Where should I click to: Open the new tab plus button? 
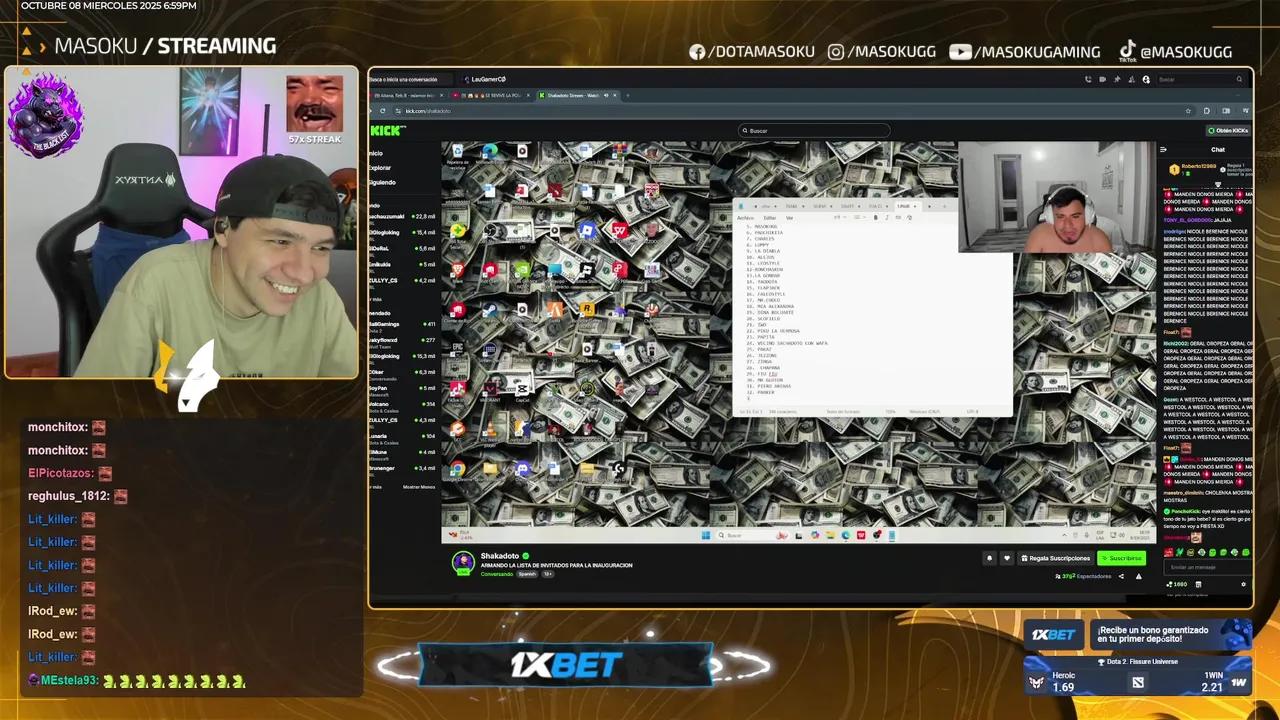[627, 95]
